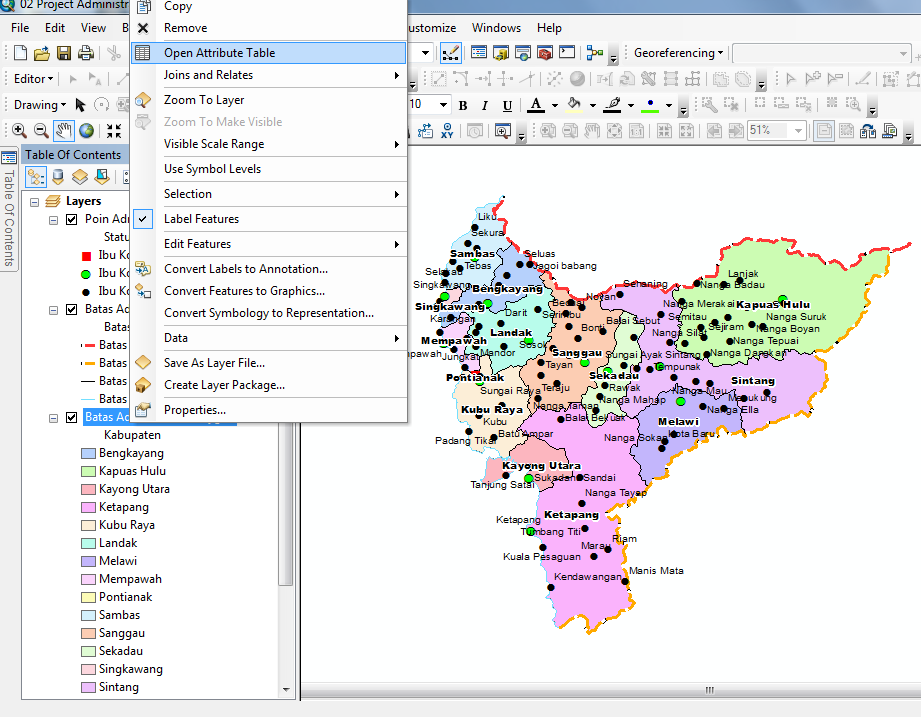Activate the Zoom In magnifier tool
921x717 pixels.
pyautogui.click(x=18, y=130)
